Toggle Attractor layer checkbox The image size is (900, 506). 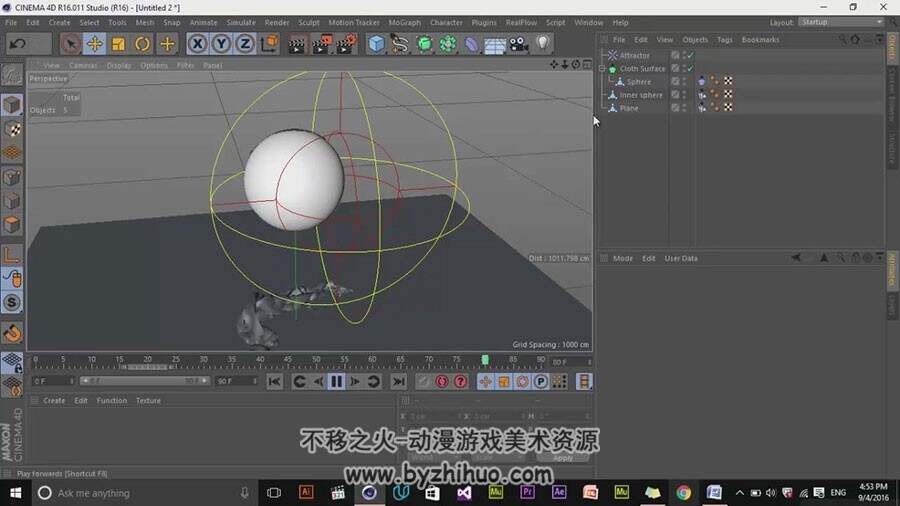click(675, 55)
